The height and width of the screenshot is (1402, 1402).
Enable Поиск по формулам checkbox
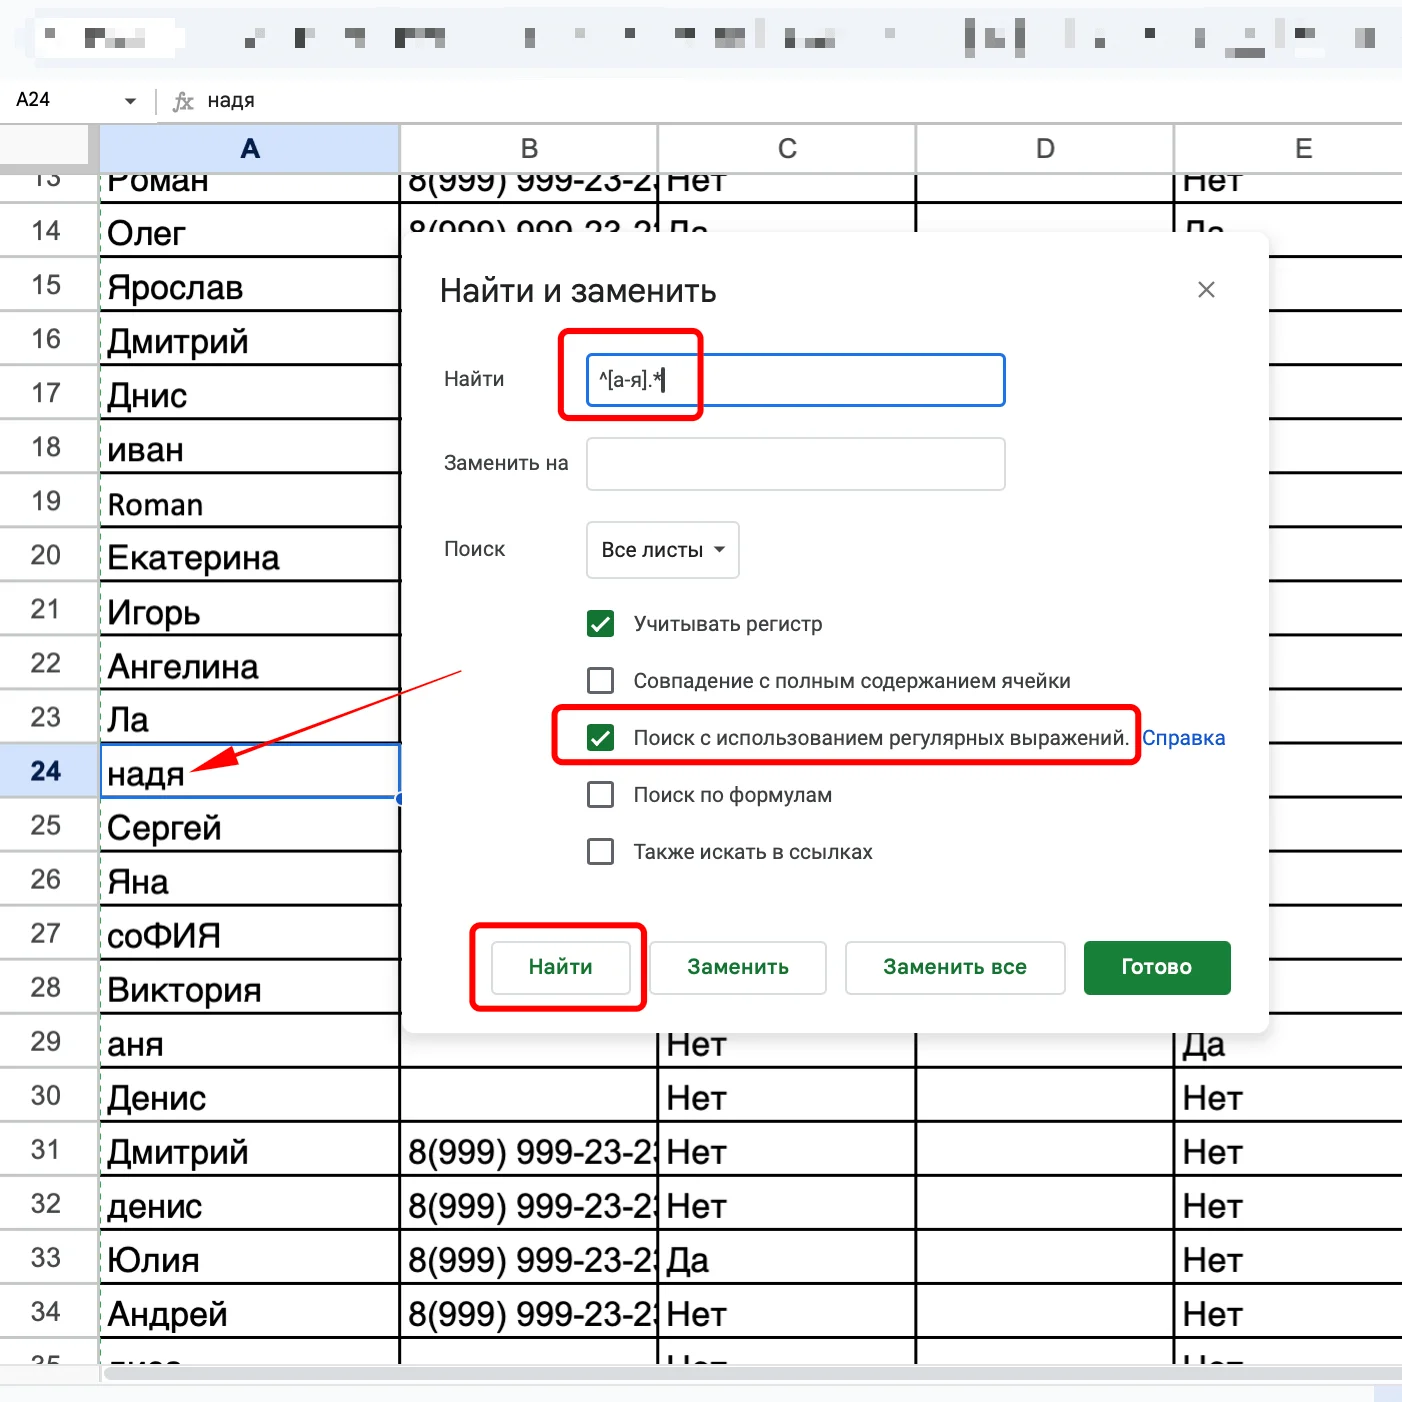[601, 795]
